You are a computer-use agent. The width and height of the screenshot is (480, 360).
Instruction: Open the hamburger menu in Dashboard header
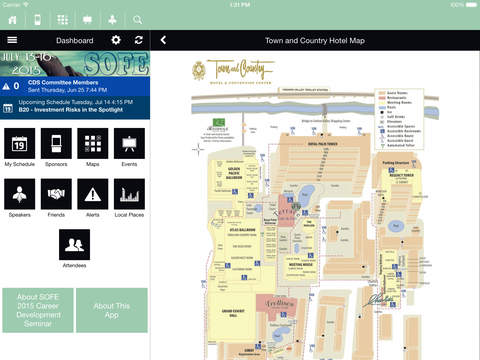coord(12,40)
